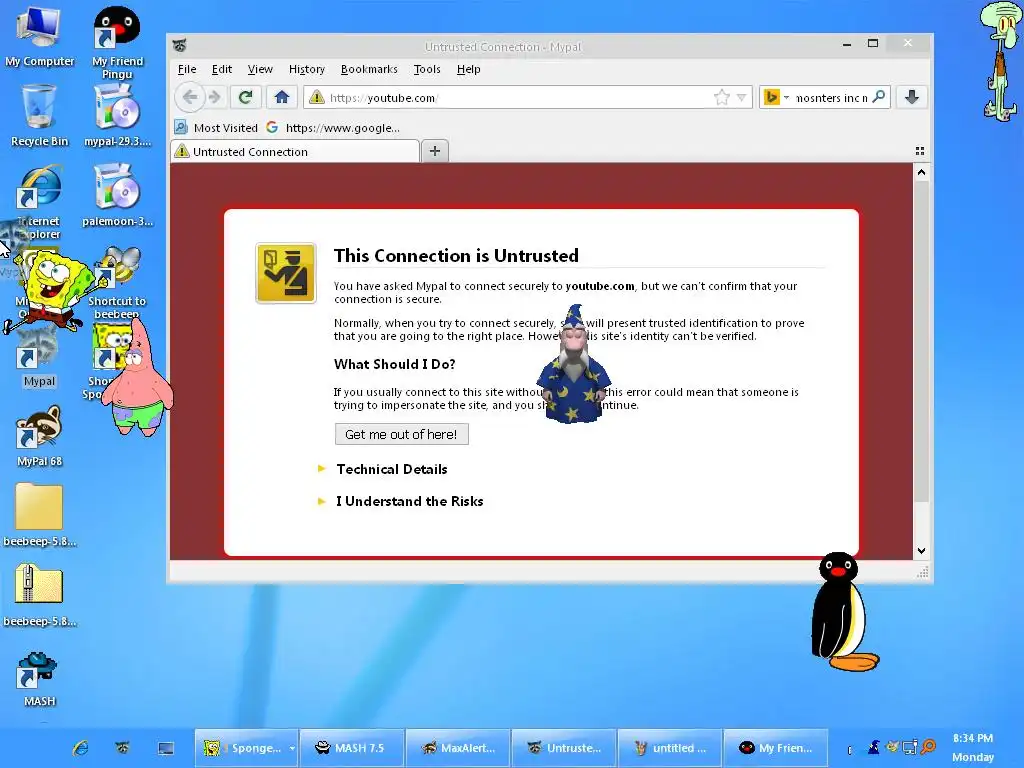The height and width of the screenshot is (768, 1024).
Task: Click the search magnifier in the search box
Action: pos(879,97)
